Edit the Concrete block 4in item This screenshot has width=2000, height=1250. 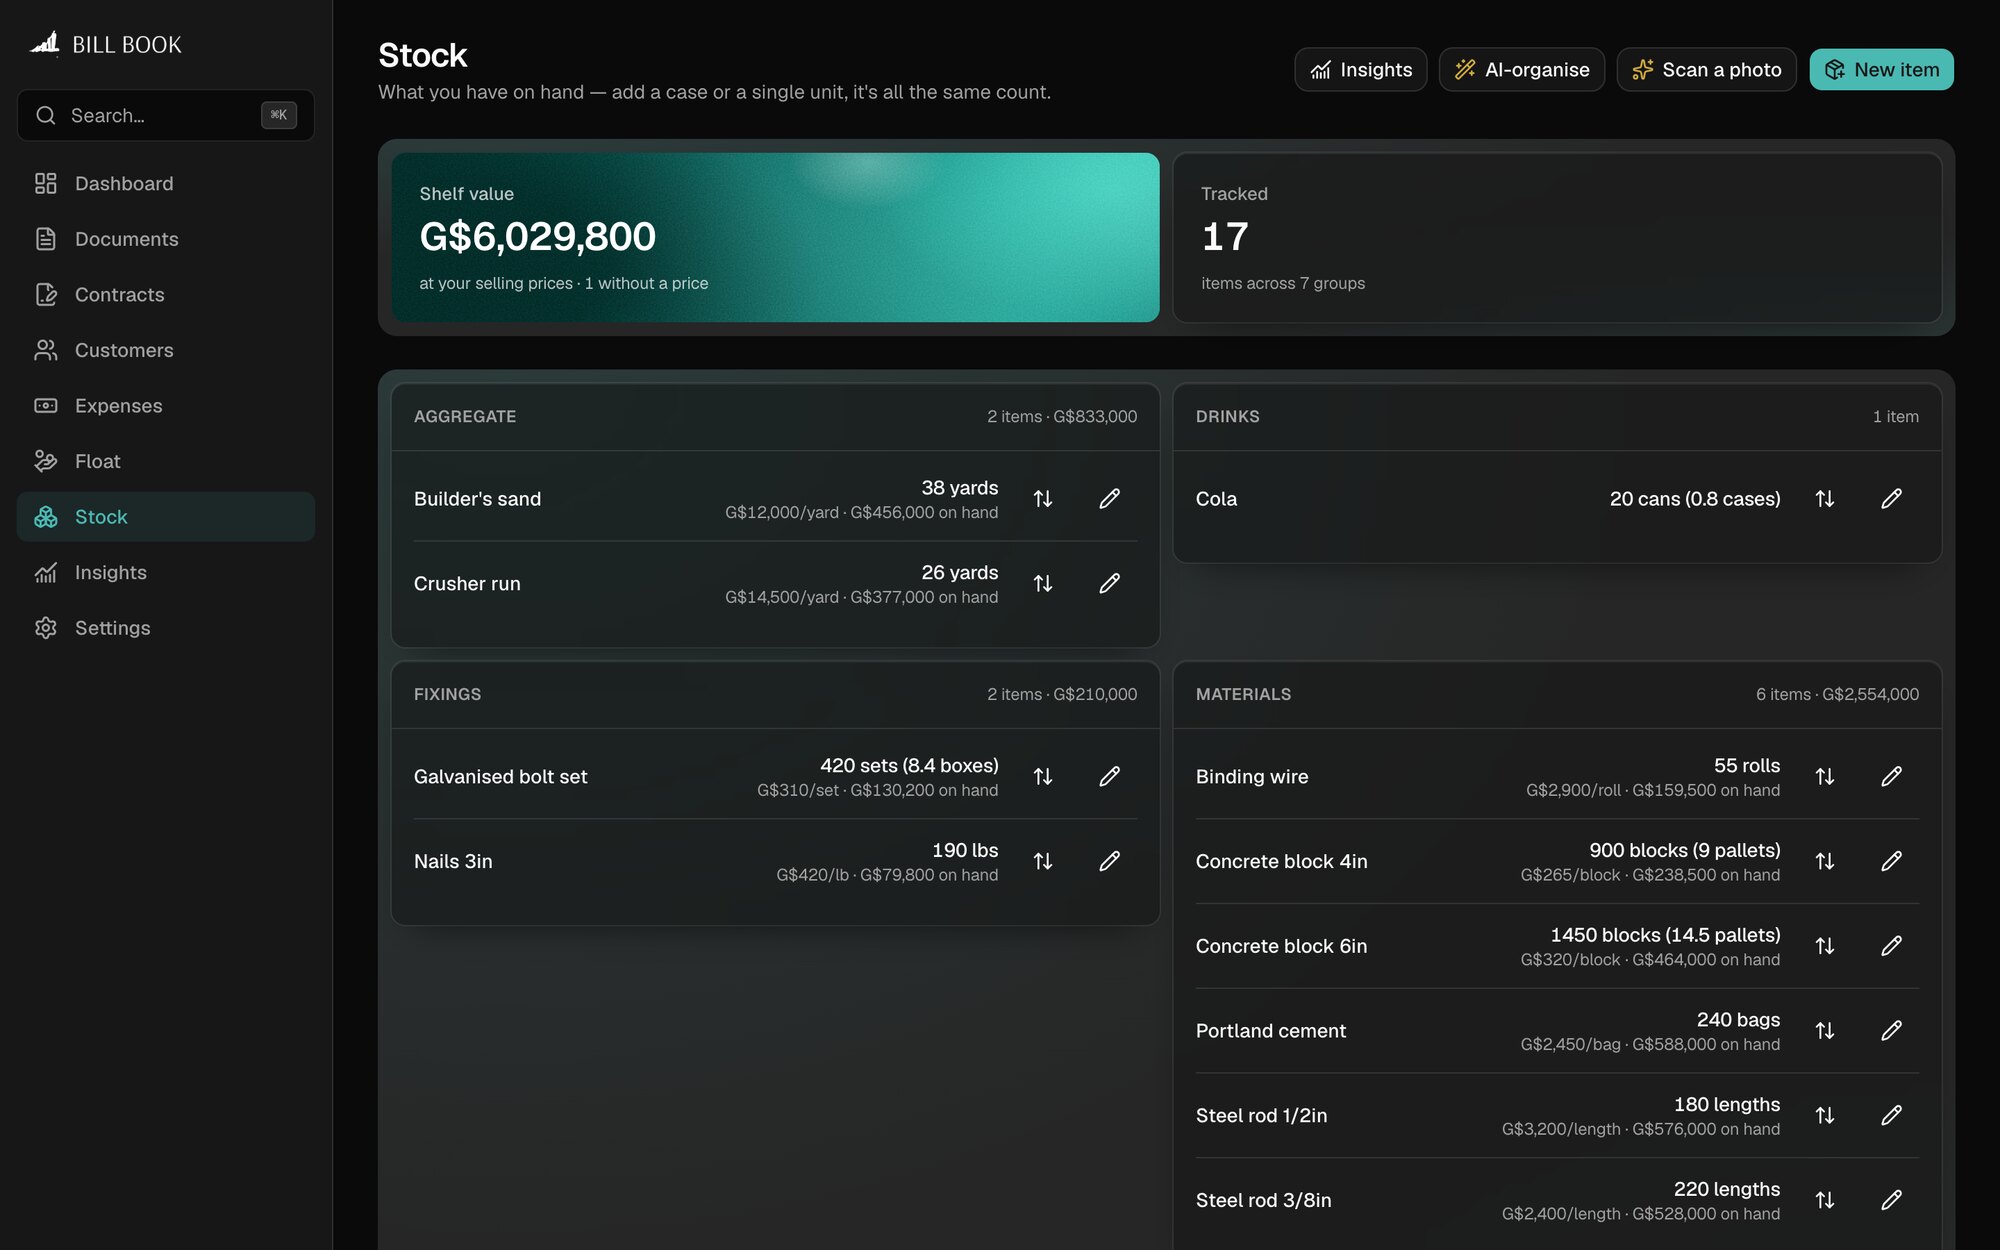[x=1892, y=862]
